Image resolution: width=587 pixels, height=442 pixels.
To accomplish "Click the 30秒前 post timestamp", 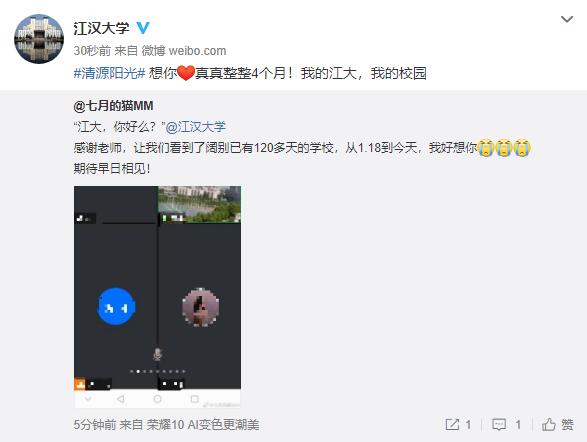I will tap(92, 51).
